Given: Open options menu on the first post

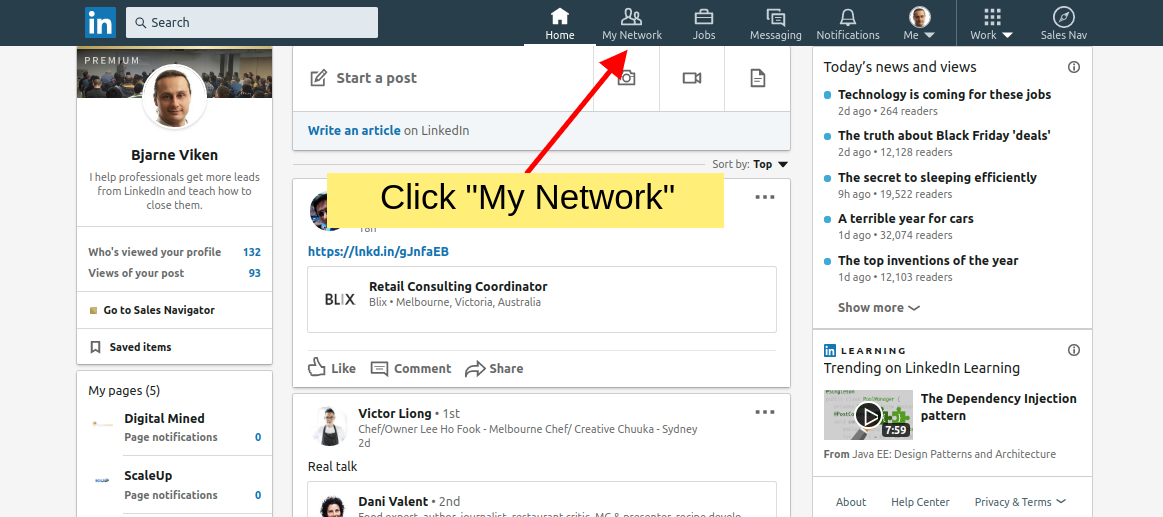Looking at the screenshot, I should click(765, 197).
